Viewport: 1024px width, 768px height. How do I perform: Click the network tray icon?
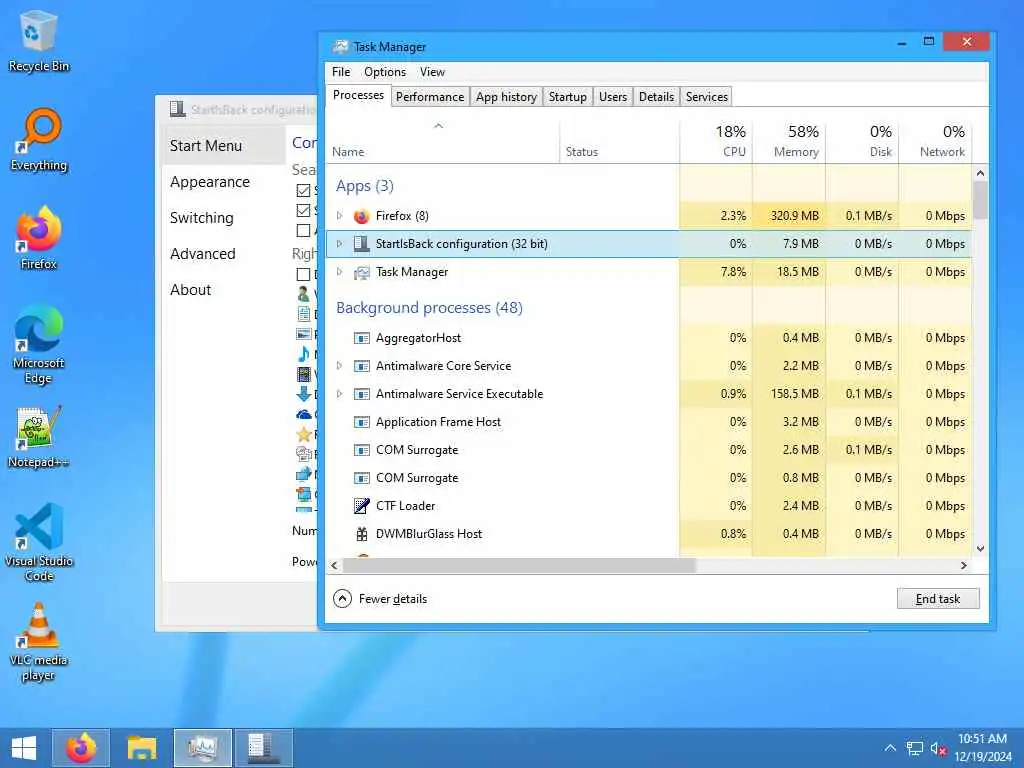pos(914,748)
